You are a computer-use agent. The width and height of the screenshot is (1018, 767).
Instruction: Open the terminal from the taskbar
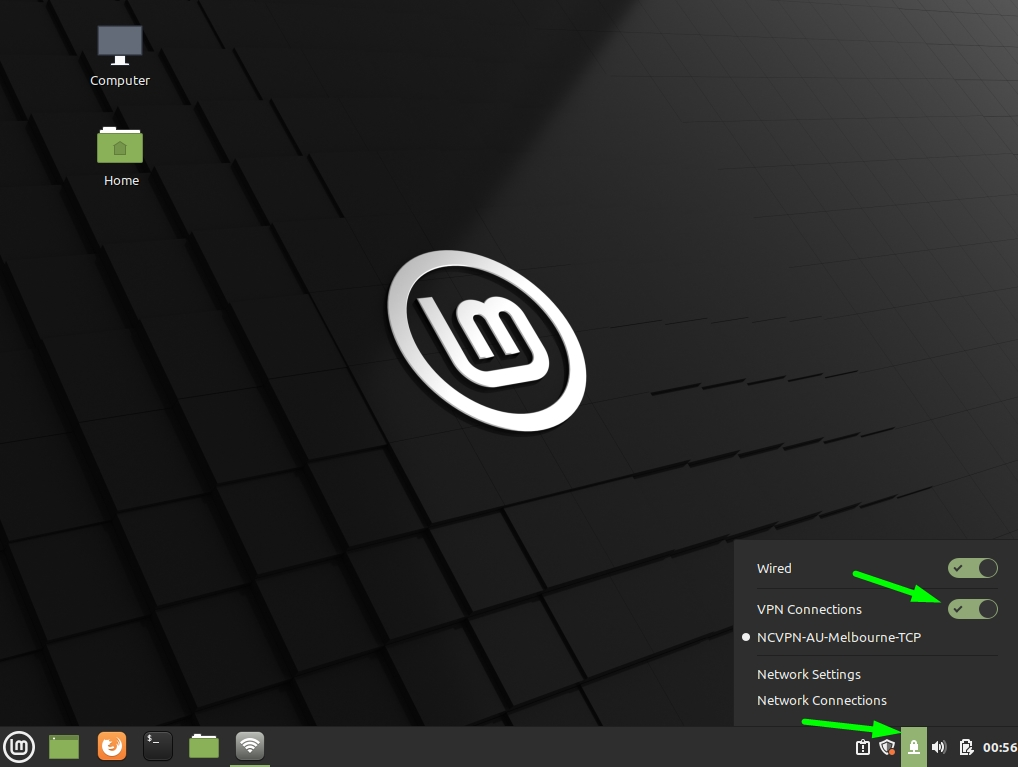[158, 746]
